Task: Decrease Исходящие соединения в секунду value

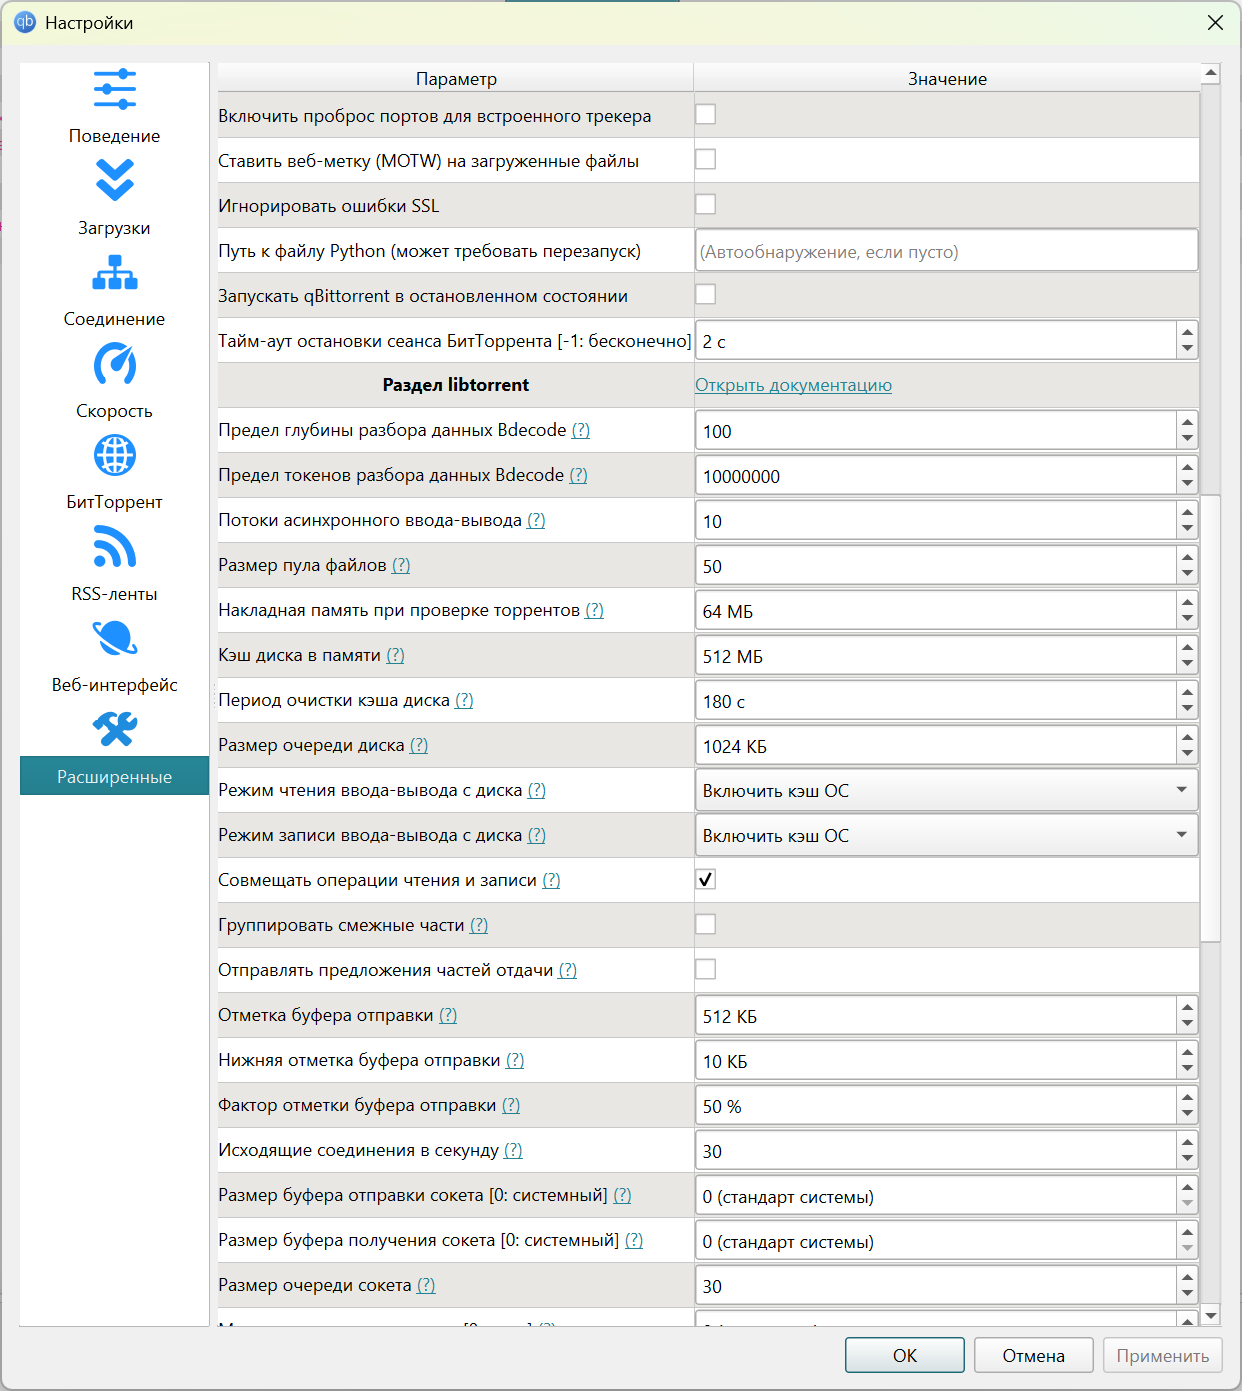Action: [1187, 1159]
